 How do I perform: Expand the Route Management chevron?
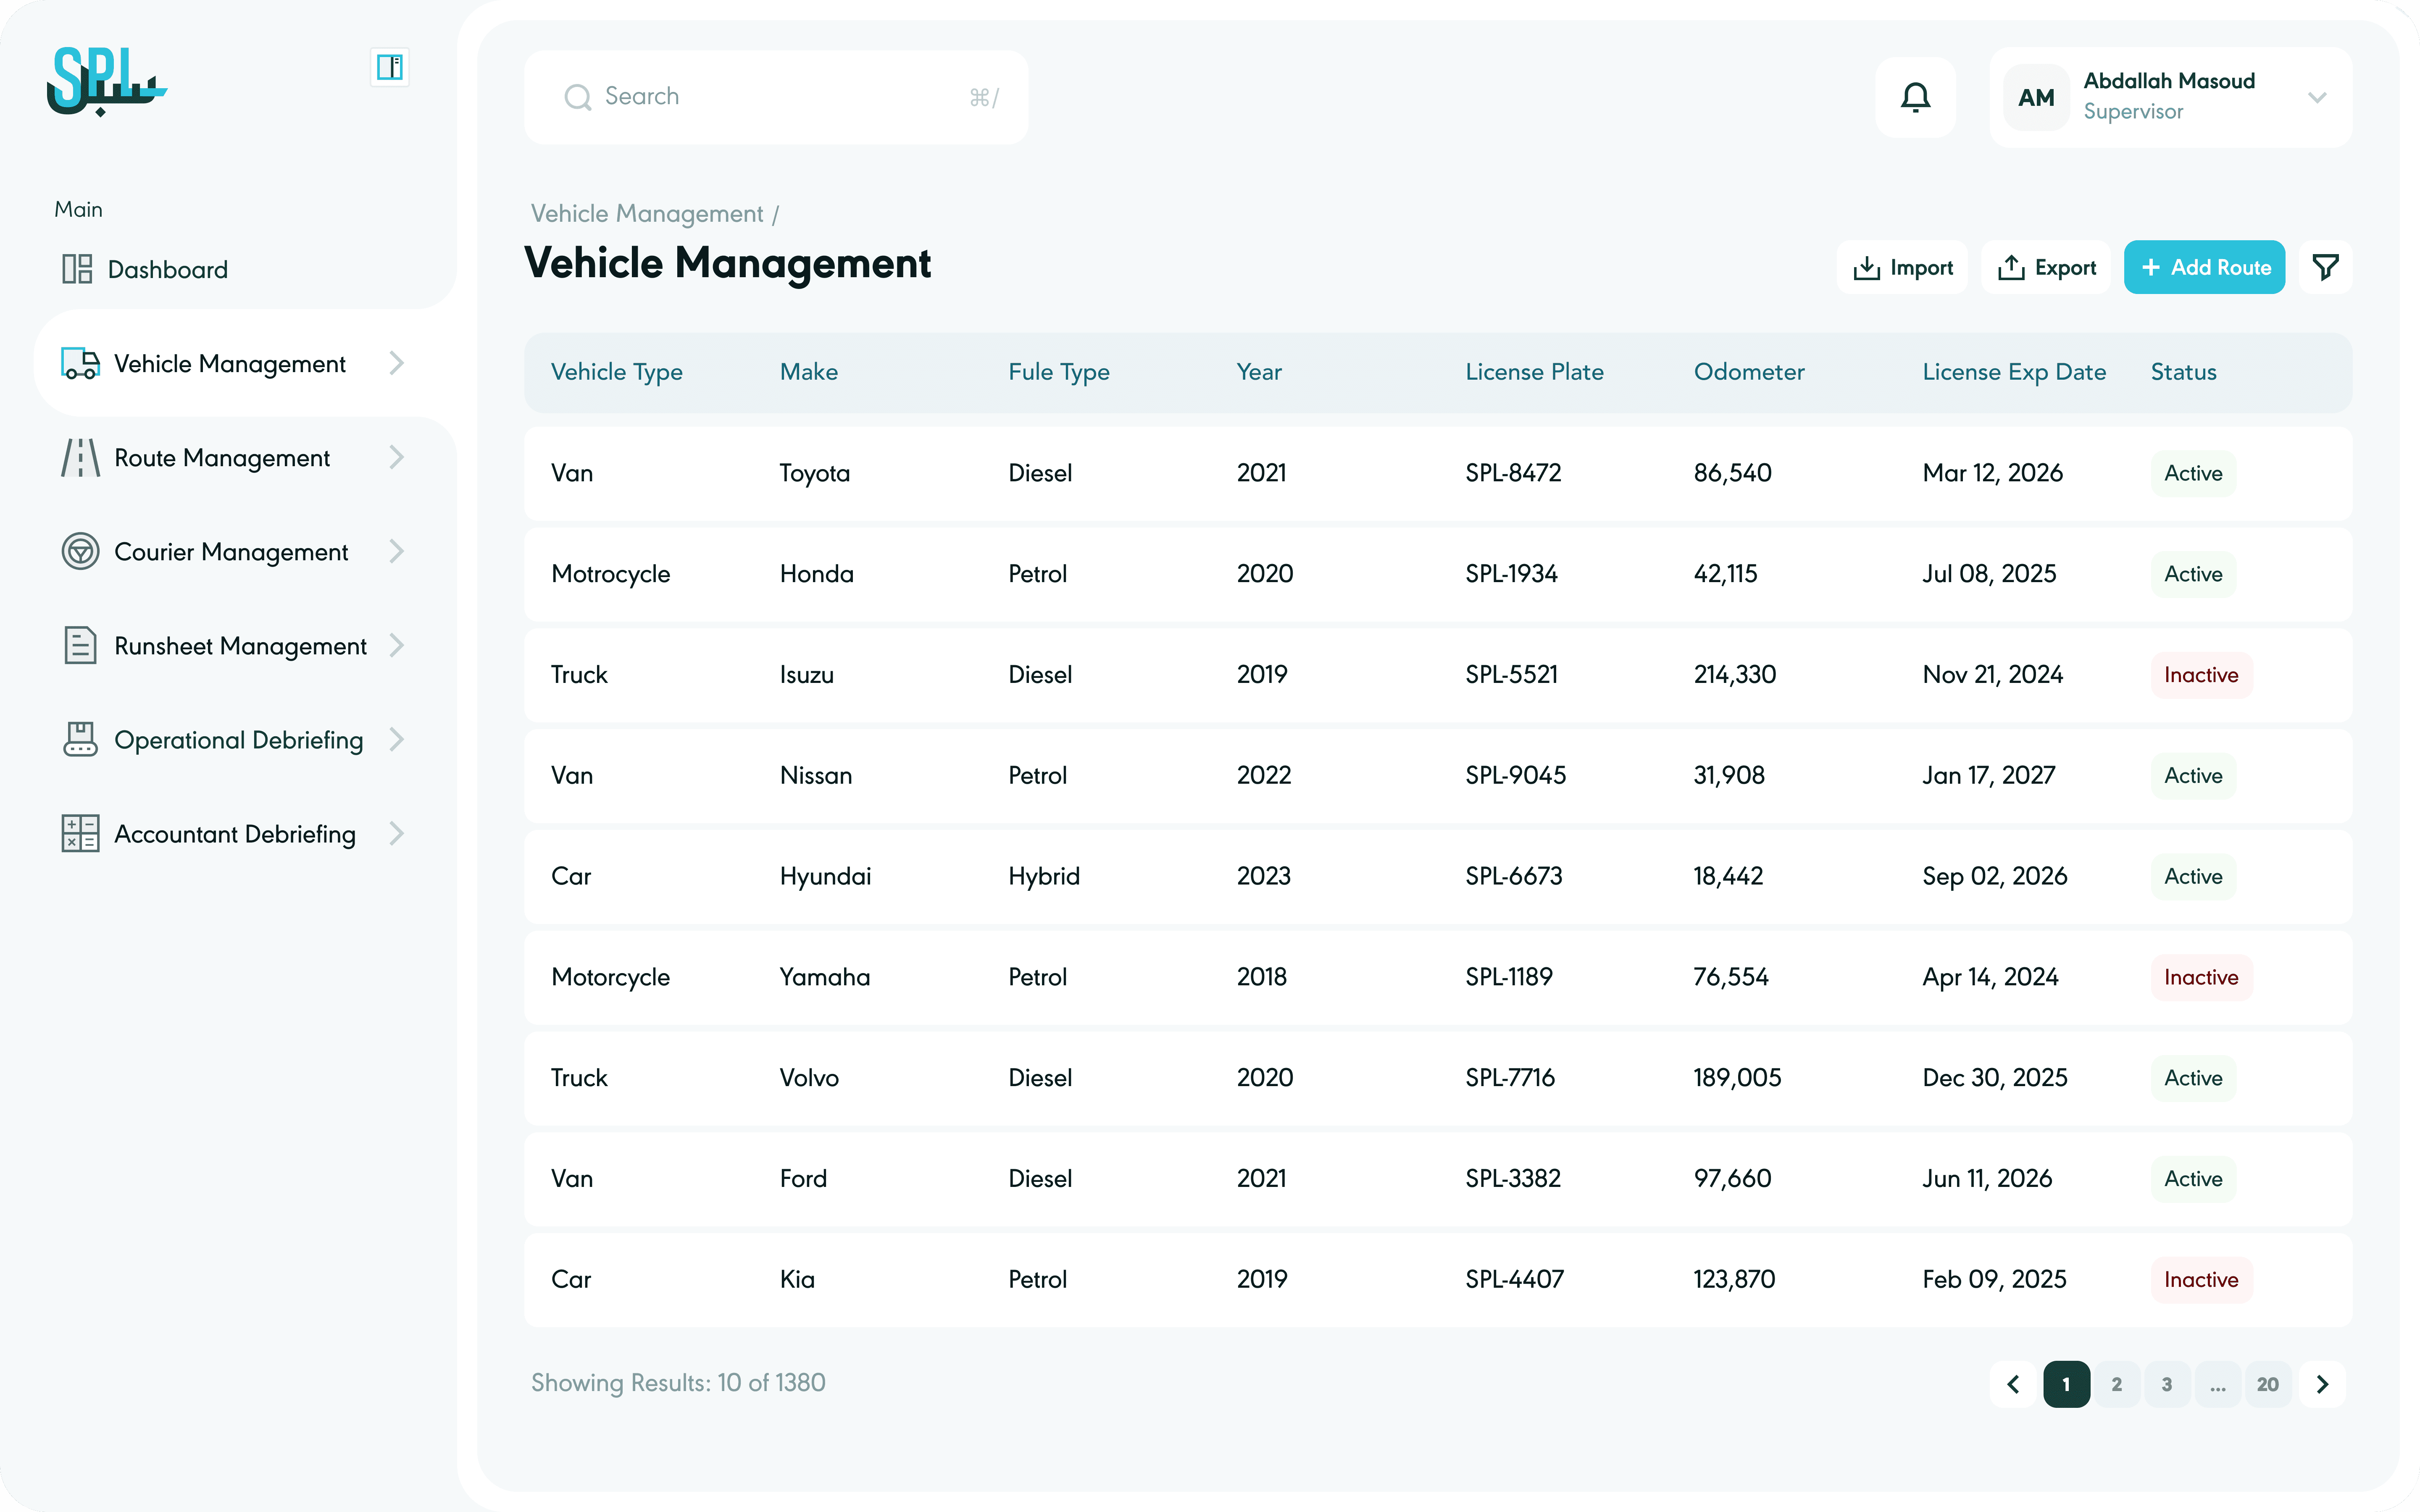[x=397, y=458]
